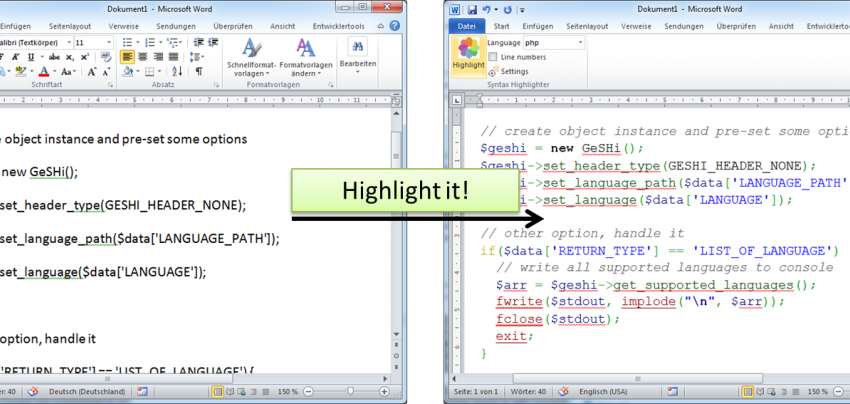
Task: Click the Undo arrow in quick access toolbar
Action: pos(485,8)
